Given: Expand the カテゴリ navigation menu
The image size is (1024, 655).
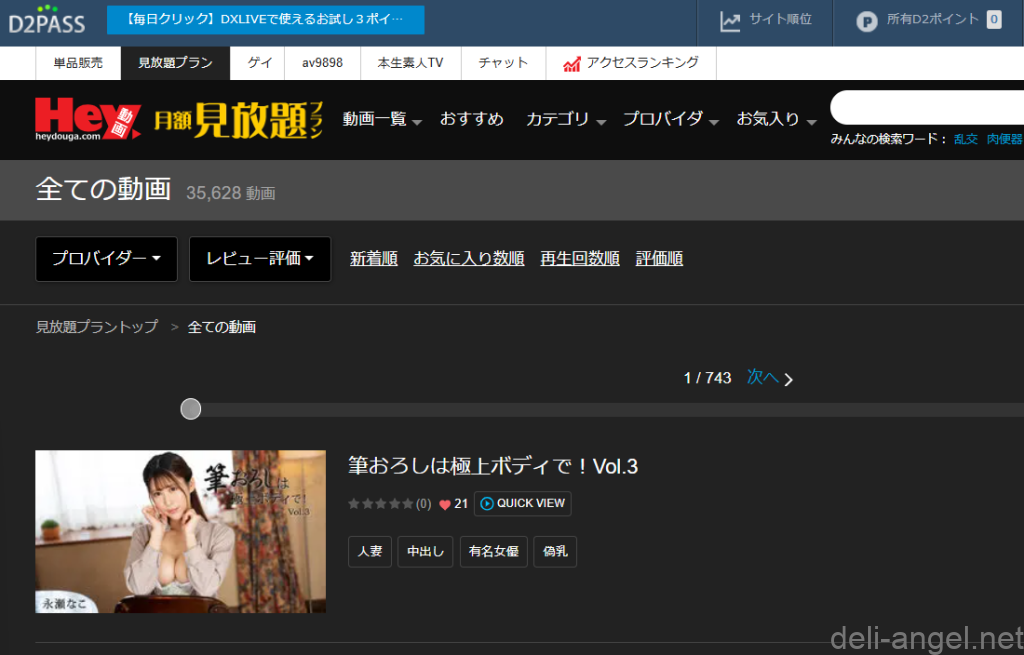Looking at the screenshot, I should click(566, 119).
